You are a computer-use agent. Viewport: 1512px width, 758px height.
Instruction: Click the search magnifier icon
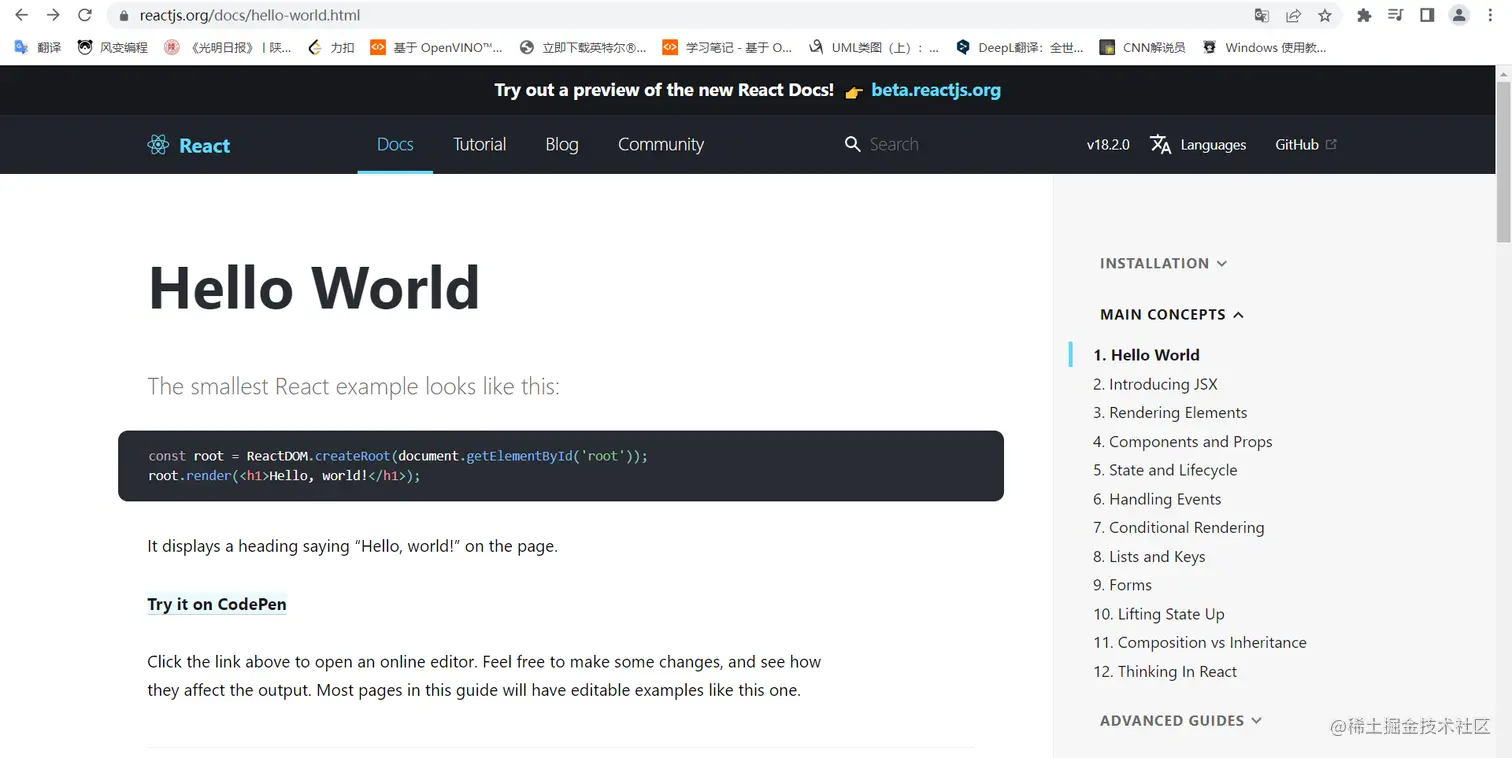(x=852, y=144)
